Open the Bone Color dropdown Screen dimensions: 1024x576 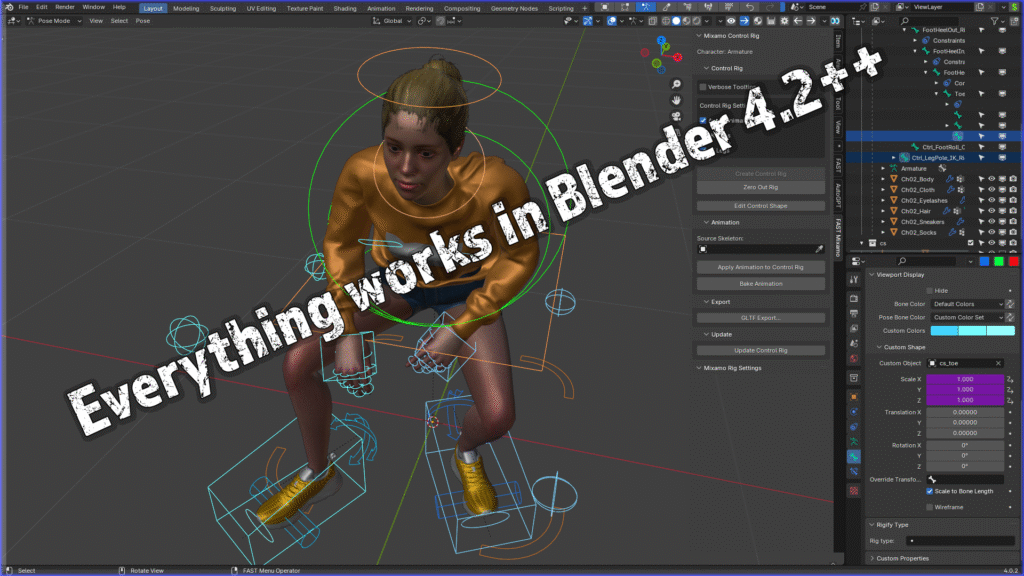pyautogui.click(x=967, y=304)
